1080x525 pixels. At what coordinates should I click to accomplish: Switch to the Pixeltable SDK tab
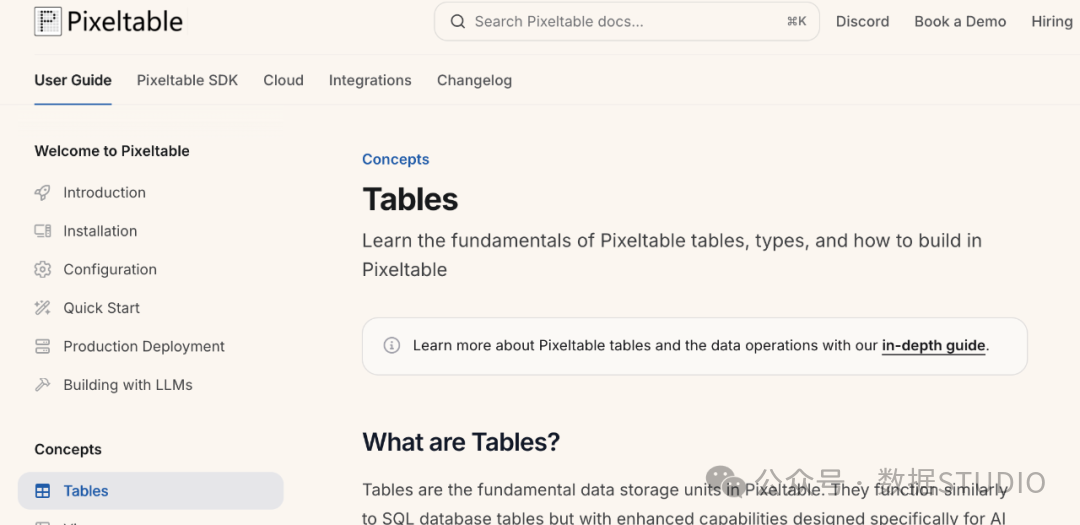[187, 81]
